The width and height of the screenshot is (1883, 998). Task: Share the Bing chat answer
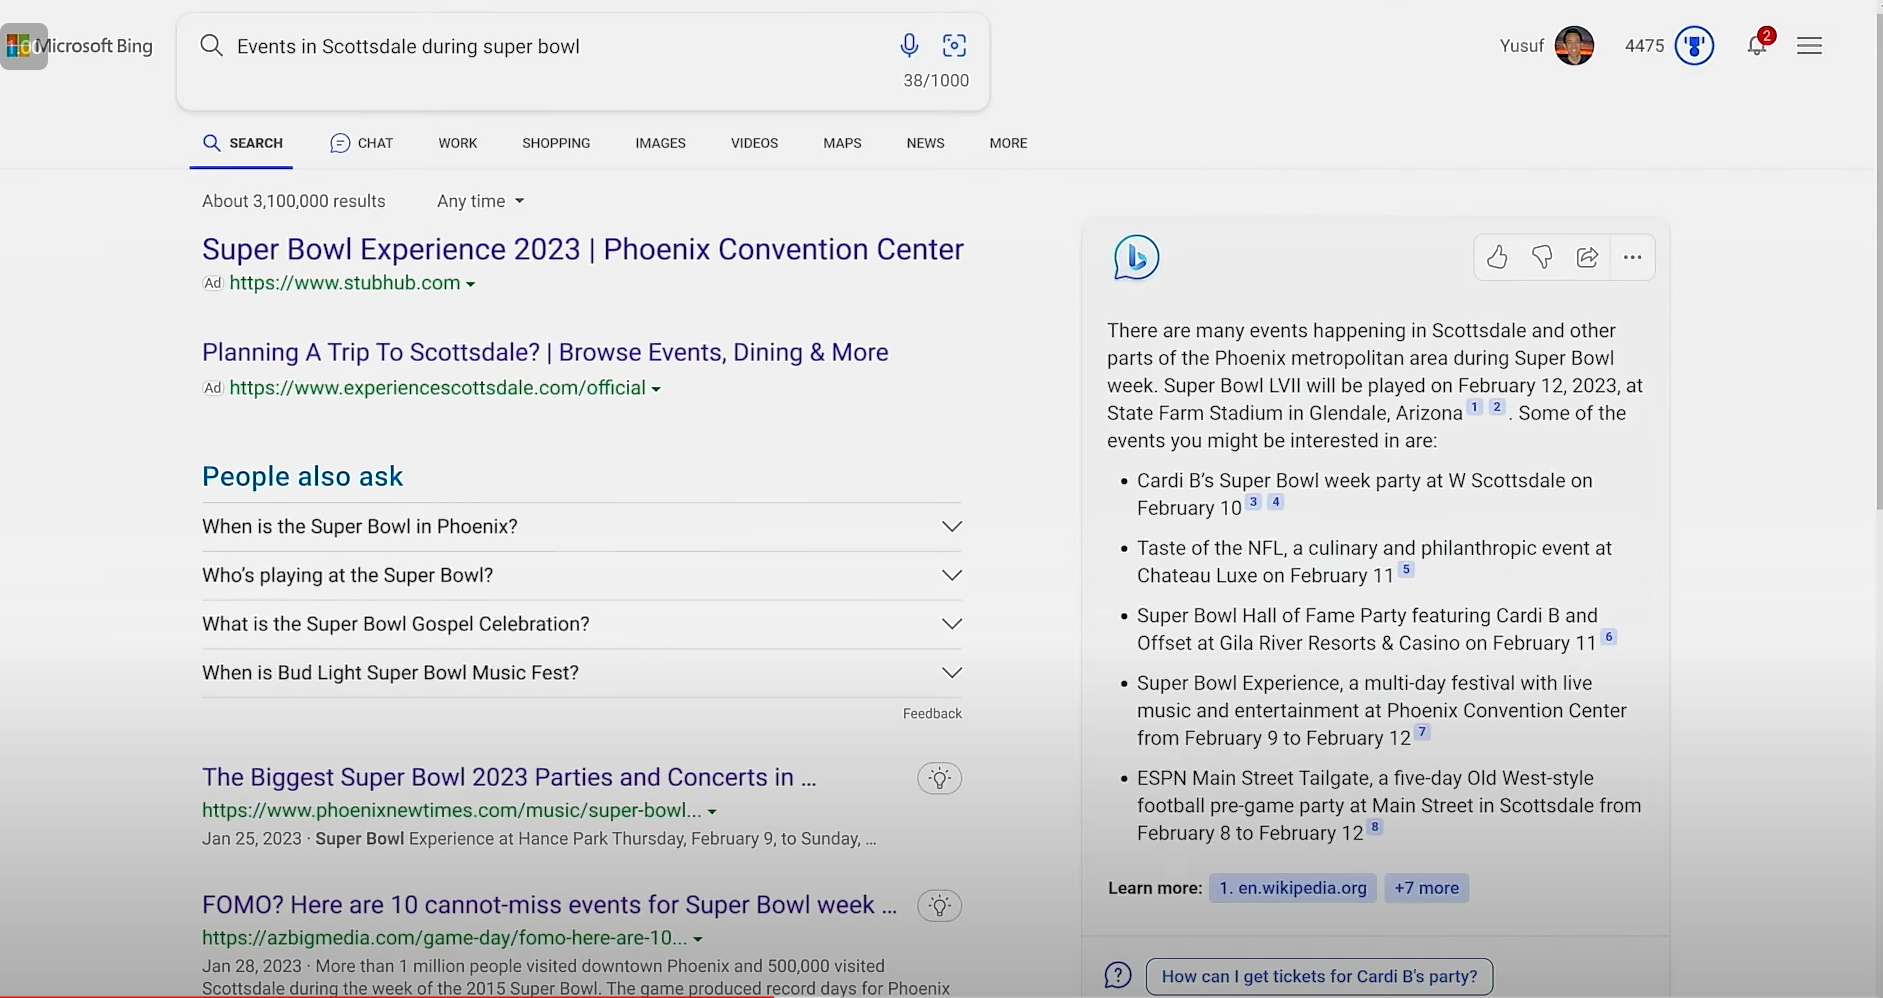1587,258
